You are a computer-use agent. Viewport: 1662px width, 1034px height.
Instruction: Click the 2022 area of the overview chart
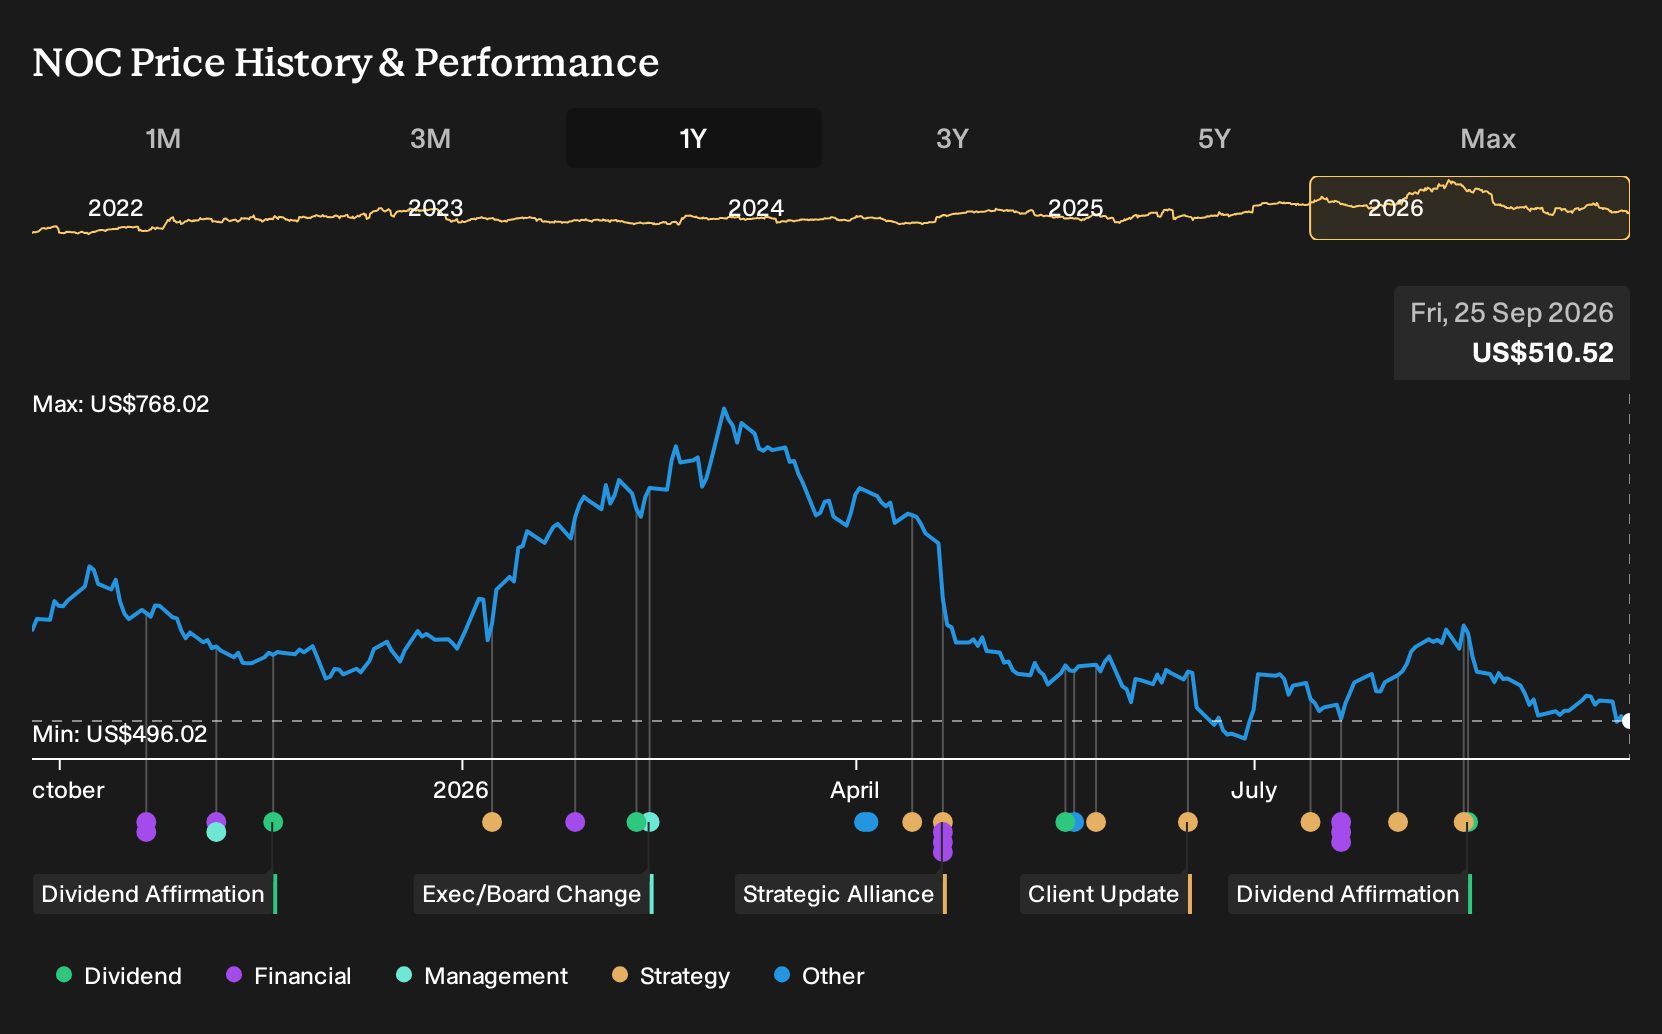pyautogui.click(x=116, y=208)
